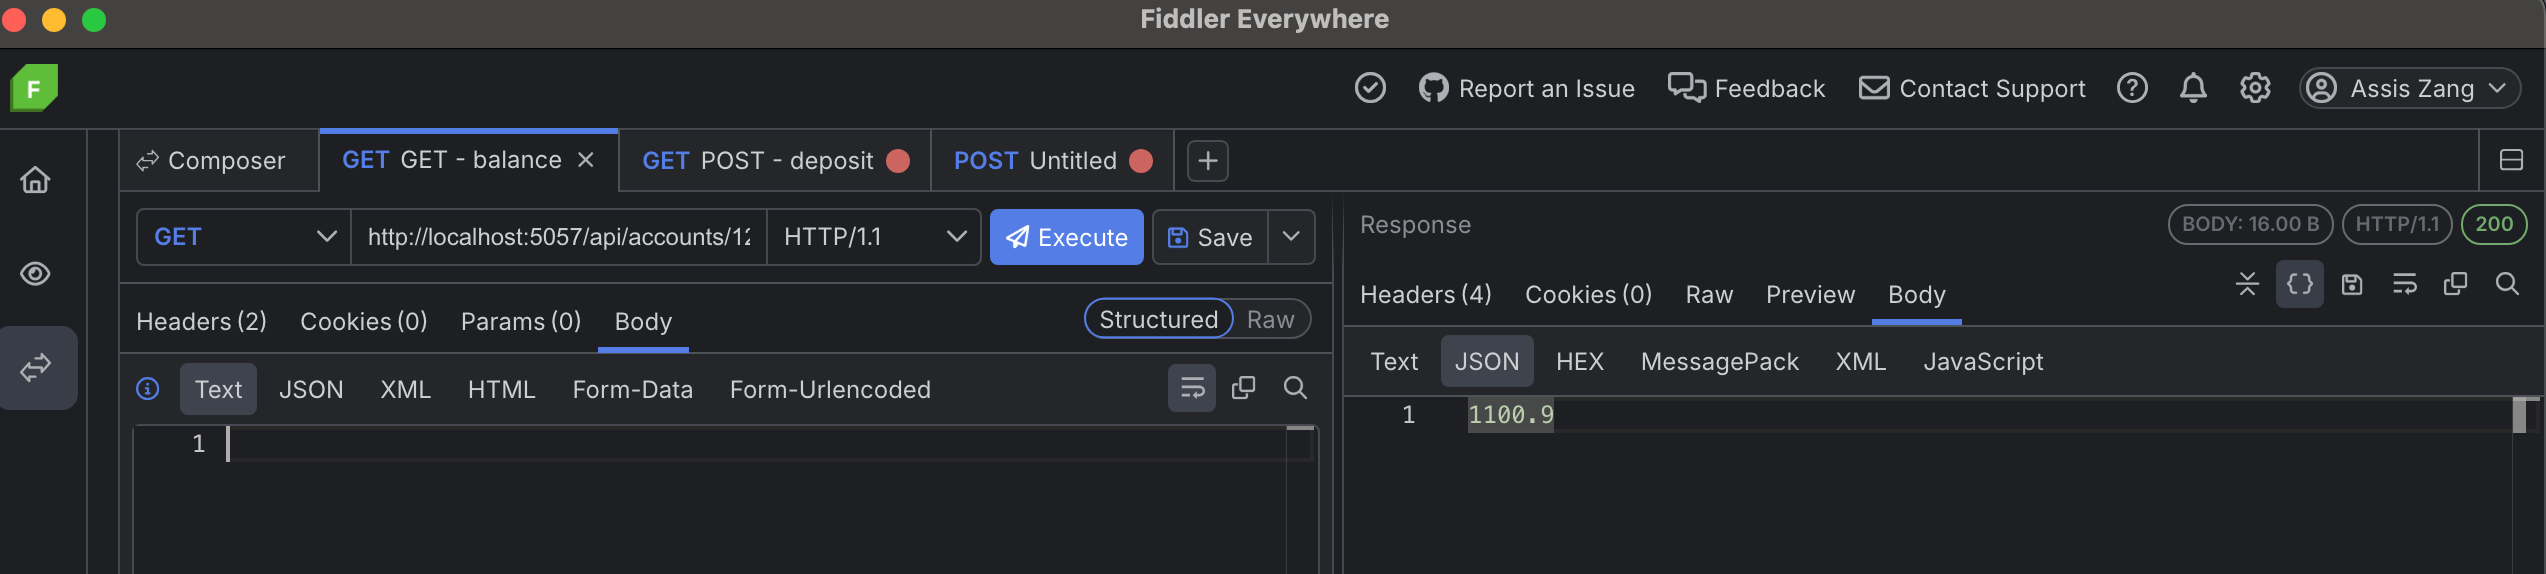Open the Assis Zang account dropdown
The image size is (2546, 574).
click(2410, 88)
